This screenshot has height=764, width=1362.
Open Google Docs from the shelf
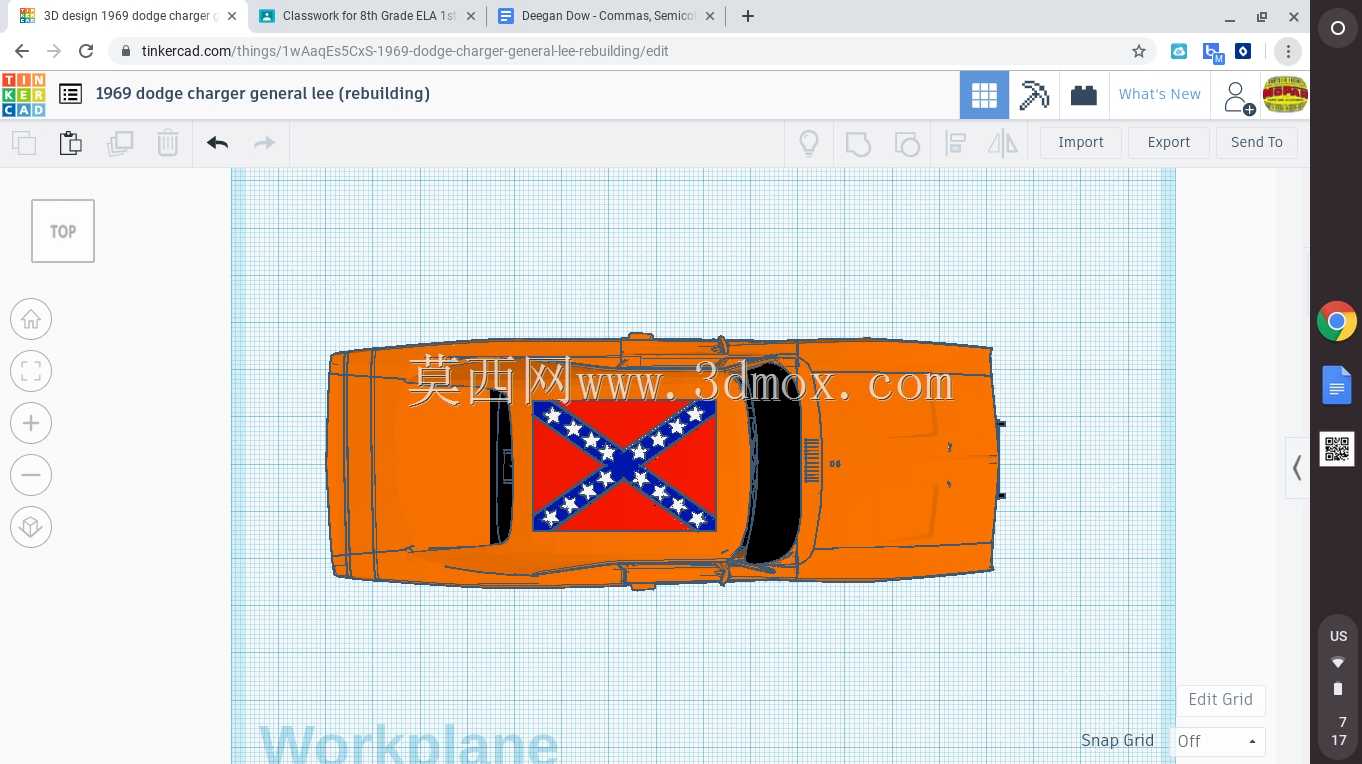coord(1337,386)
